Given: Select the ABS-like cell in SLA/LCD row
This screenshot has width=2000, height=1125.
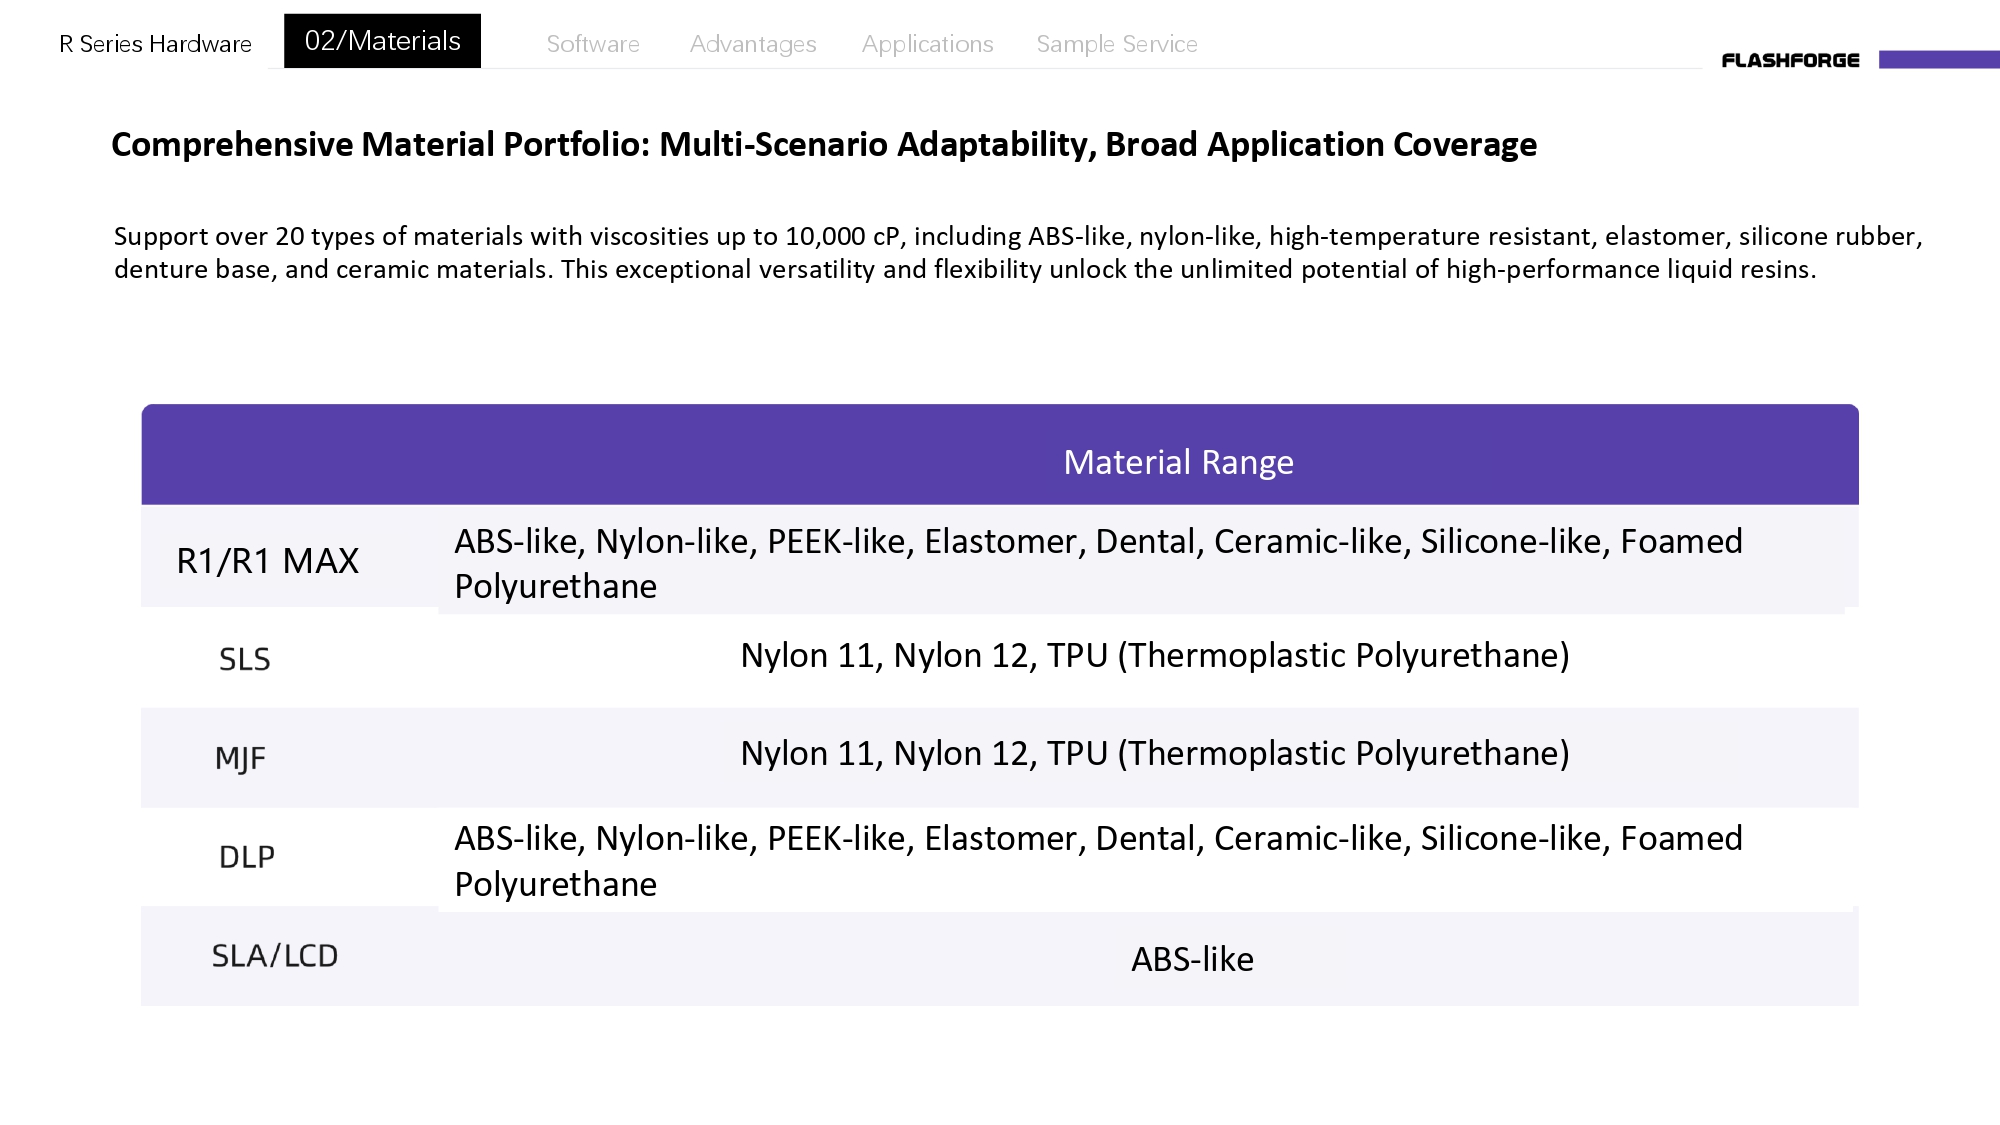Looking at the screenshot, I should [x=1192, y=959].
